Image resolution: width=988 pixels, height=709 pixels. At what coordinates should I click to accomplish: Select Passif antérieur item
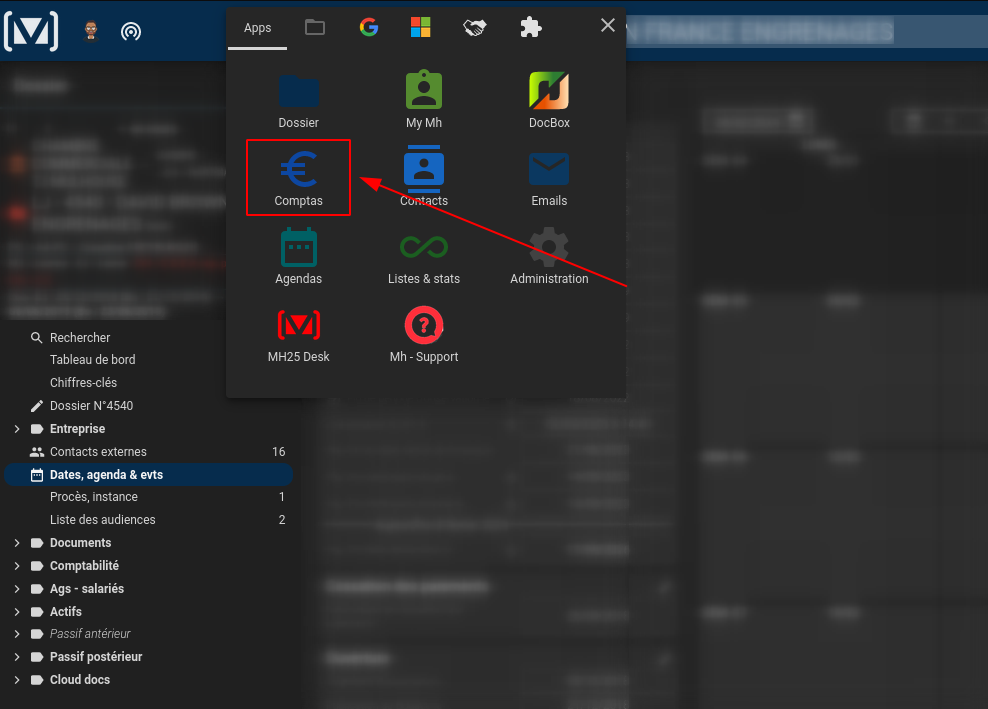tap(90, 634)
